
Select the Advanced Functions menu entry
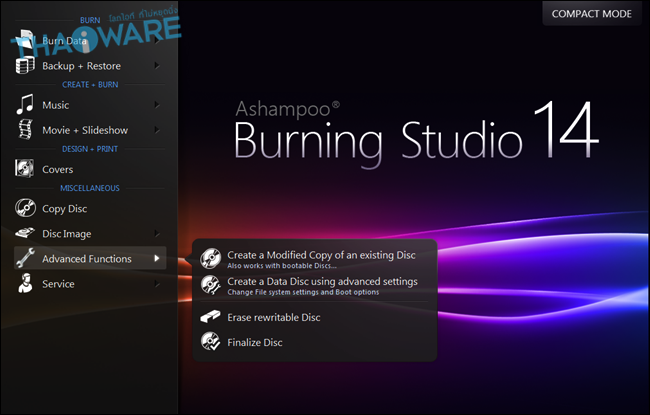pos(90,258)
